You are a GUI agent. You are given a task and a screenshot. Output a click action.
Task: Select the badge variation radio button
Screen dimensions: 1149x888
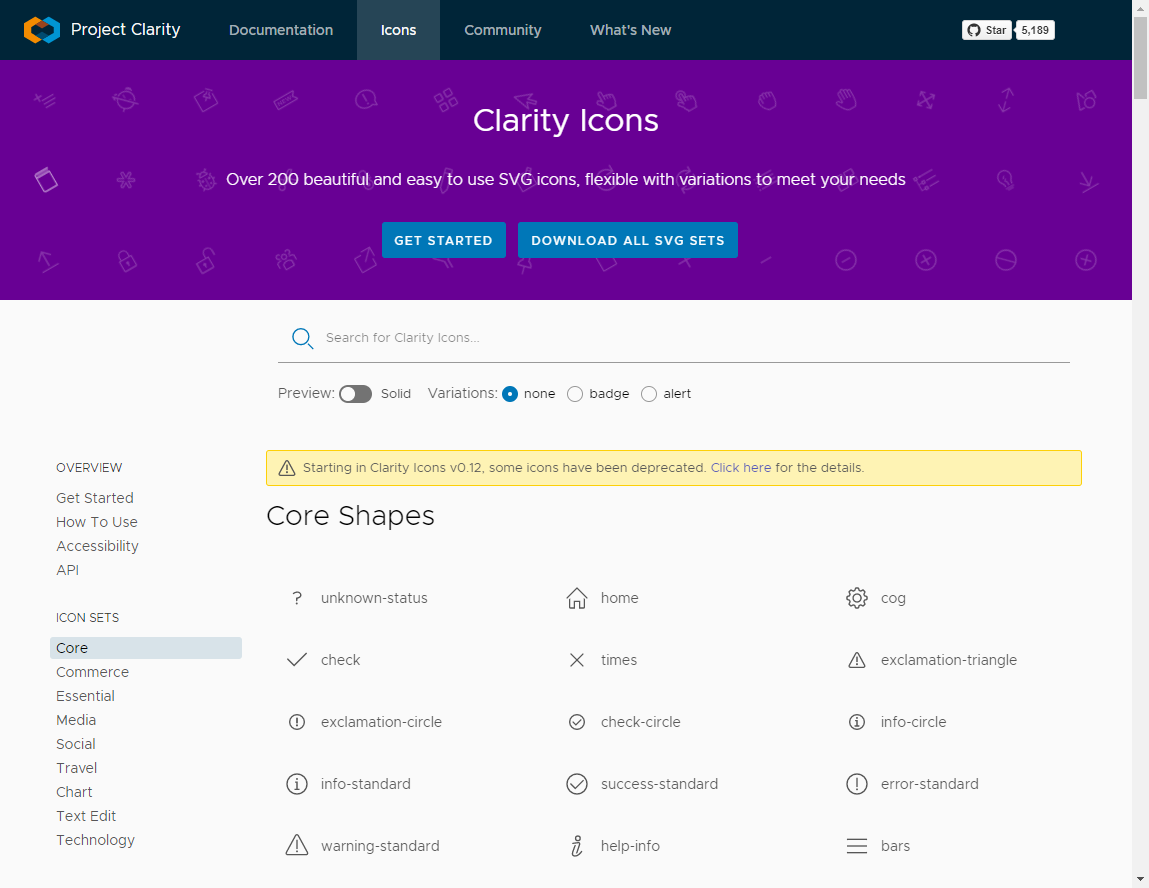575,394
